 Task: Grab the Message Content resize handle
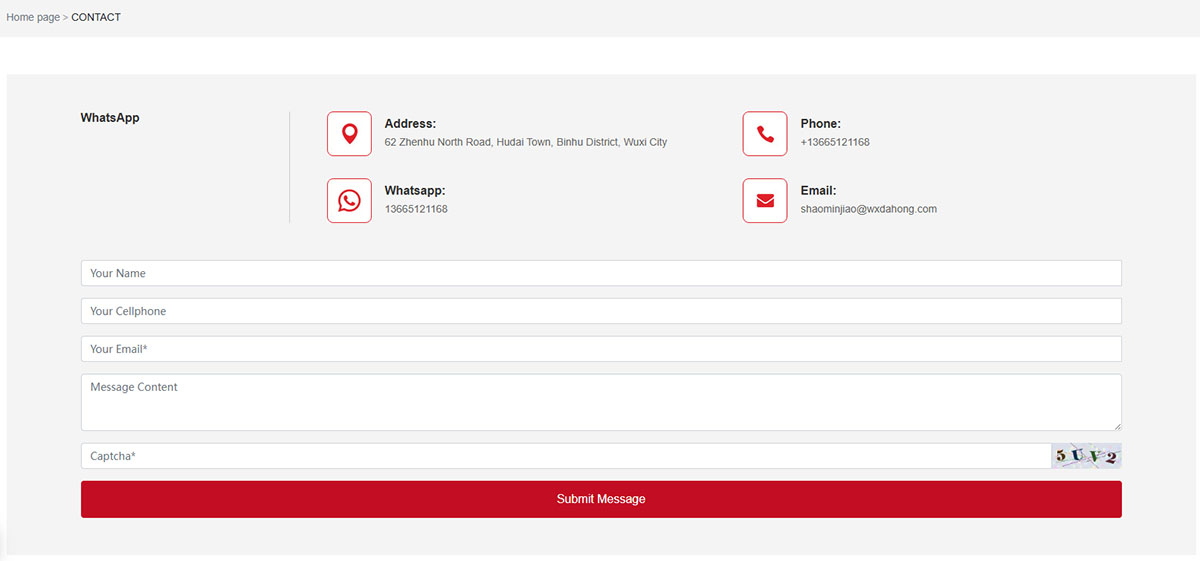coord(1117,426)
